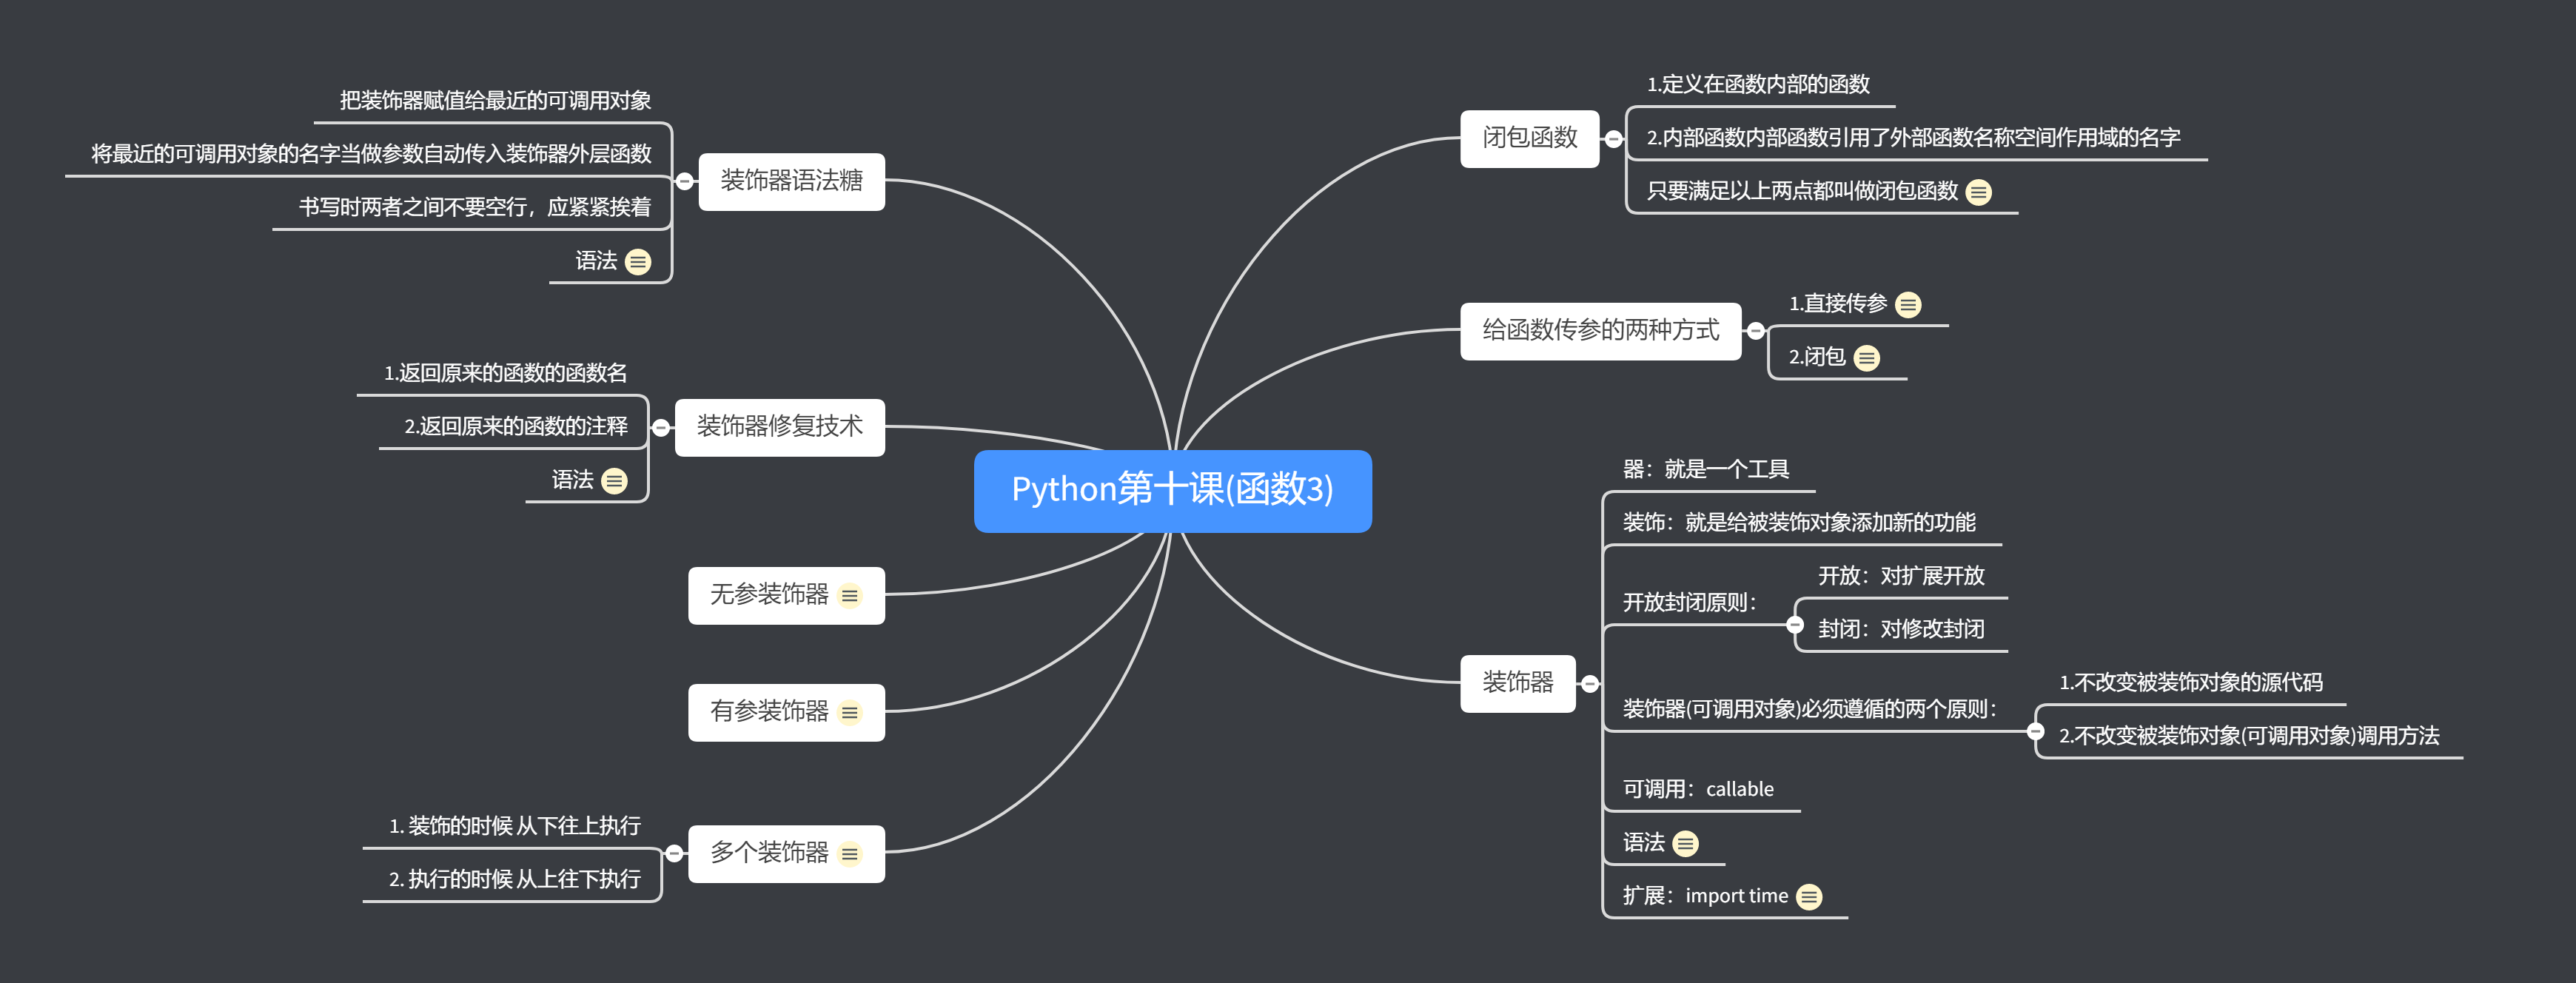The image size is (2576, 983).
Task: Collapse the 装饰器修复技术 branch
Action: point(661,428)
